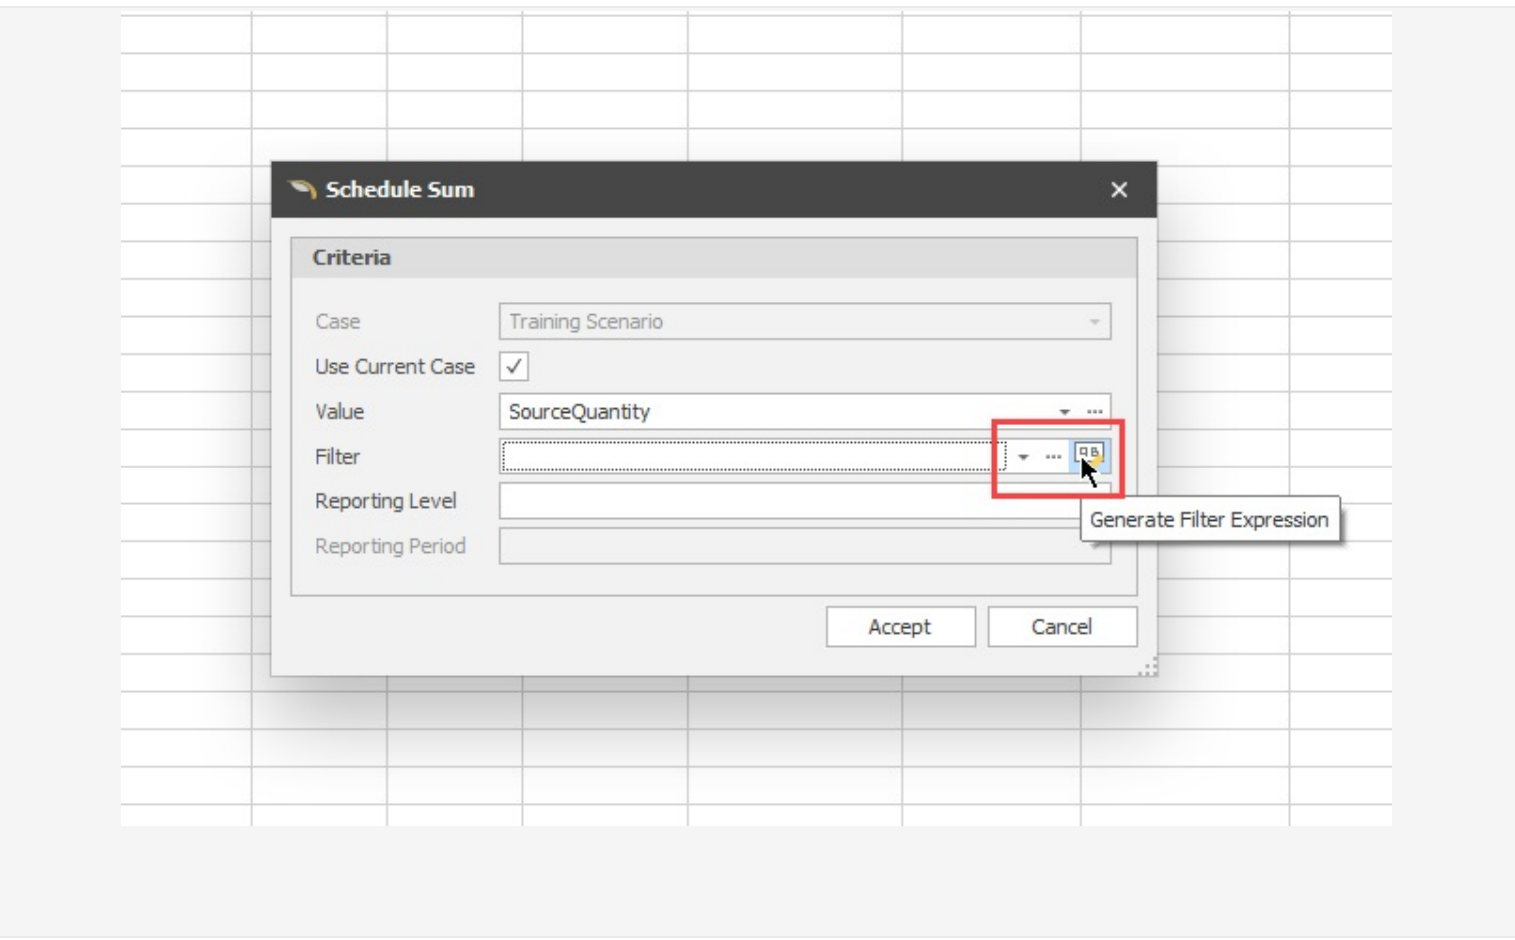
Task: Click the Generate Filter Expression tooltip
Action: click(1210, 520)
